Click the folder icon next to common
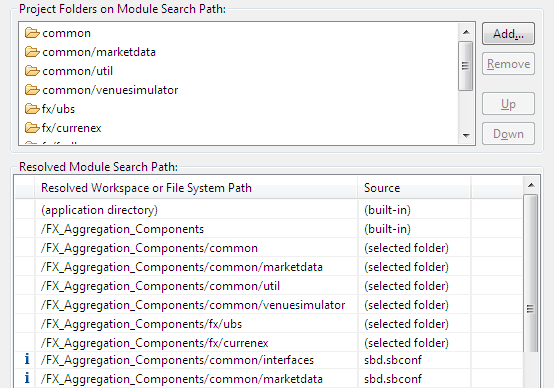Image resolution: width=554 pixels, height=388 pixels. pyautogui.click(x=32, y=33)
